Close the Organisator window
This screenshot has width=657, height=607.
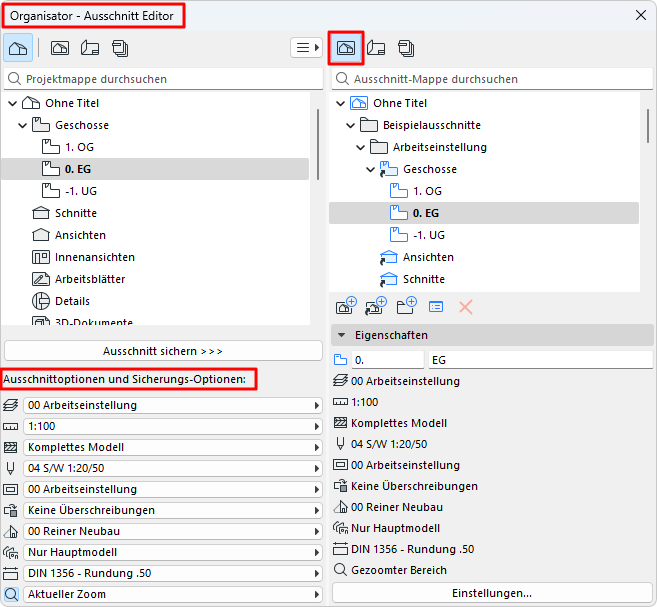641,15
